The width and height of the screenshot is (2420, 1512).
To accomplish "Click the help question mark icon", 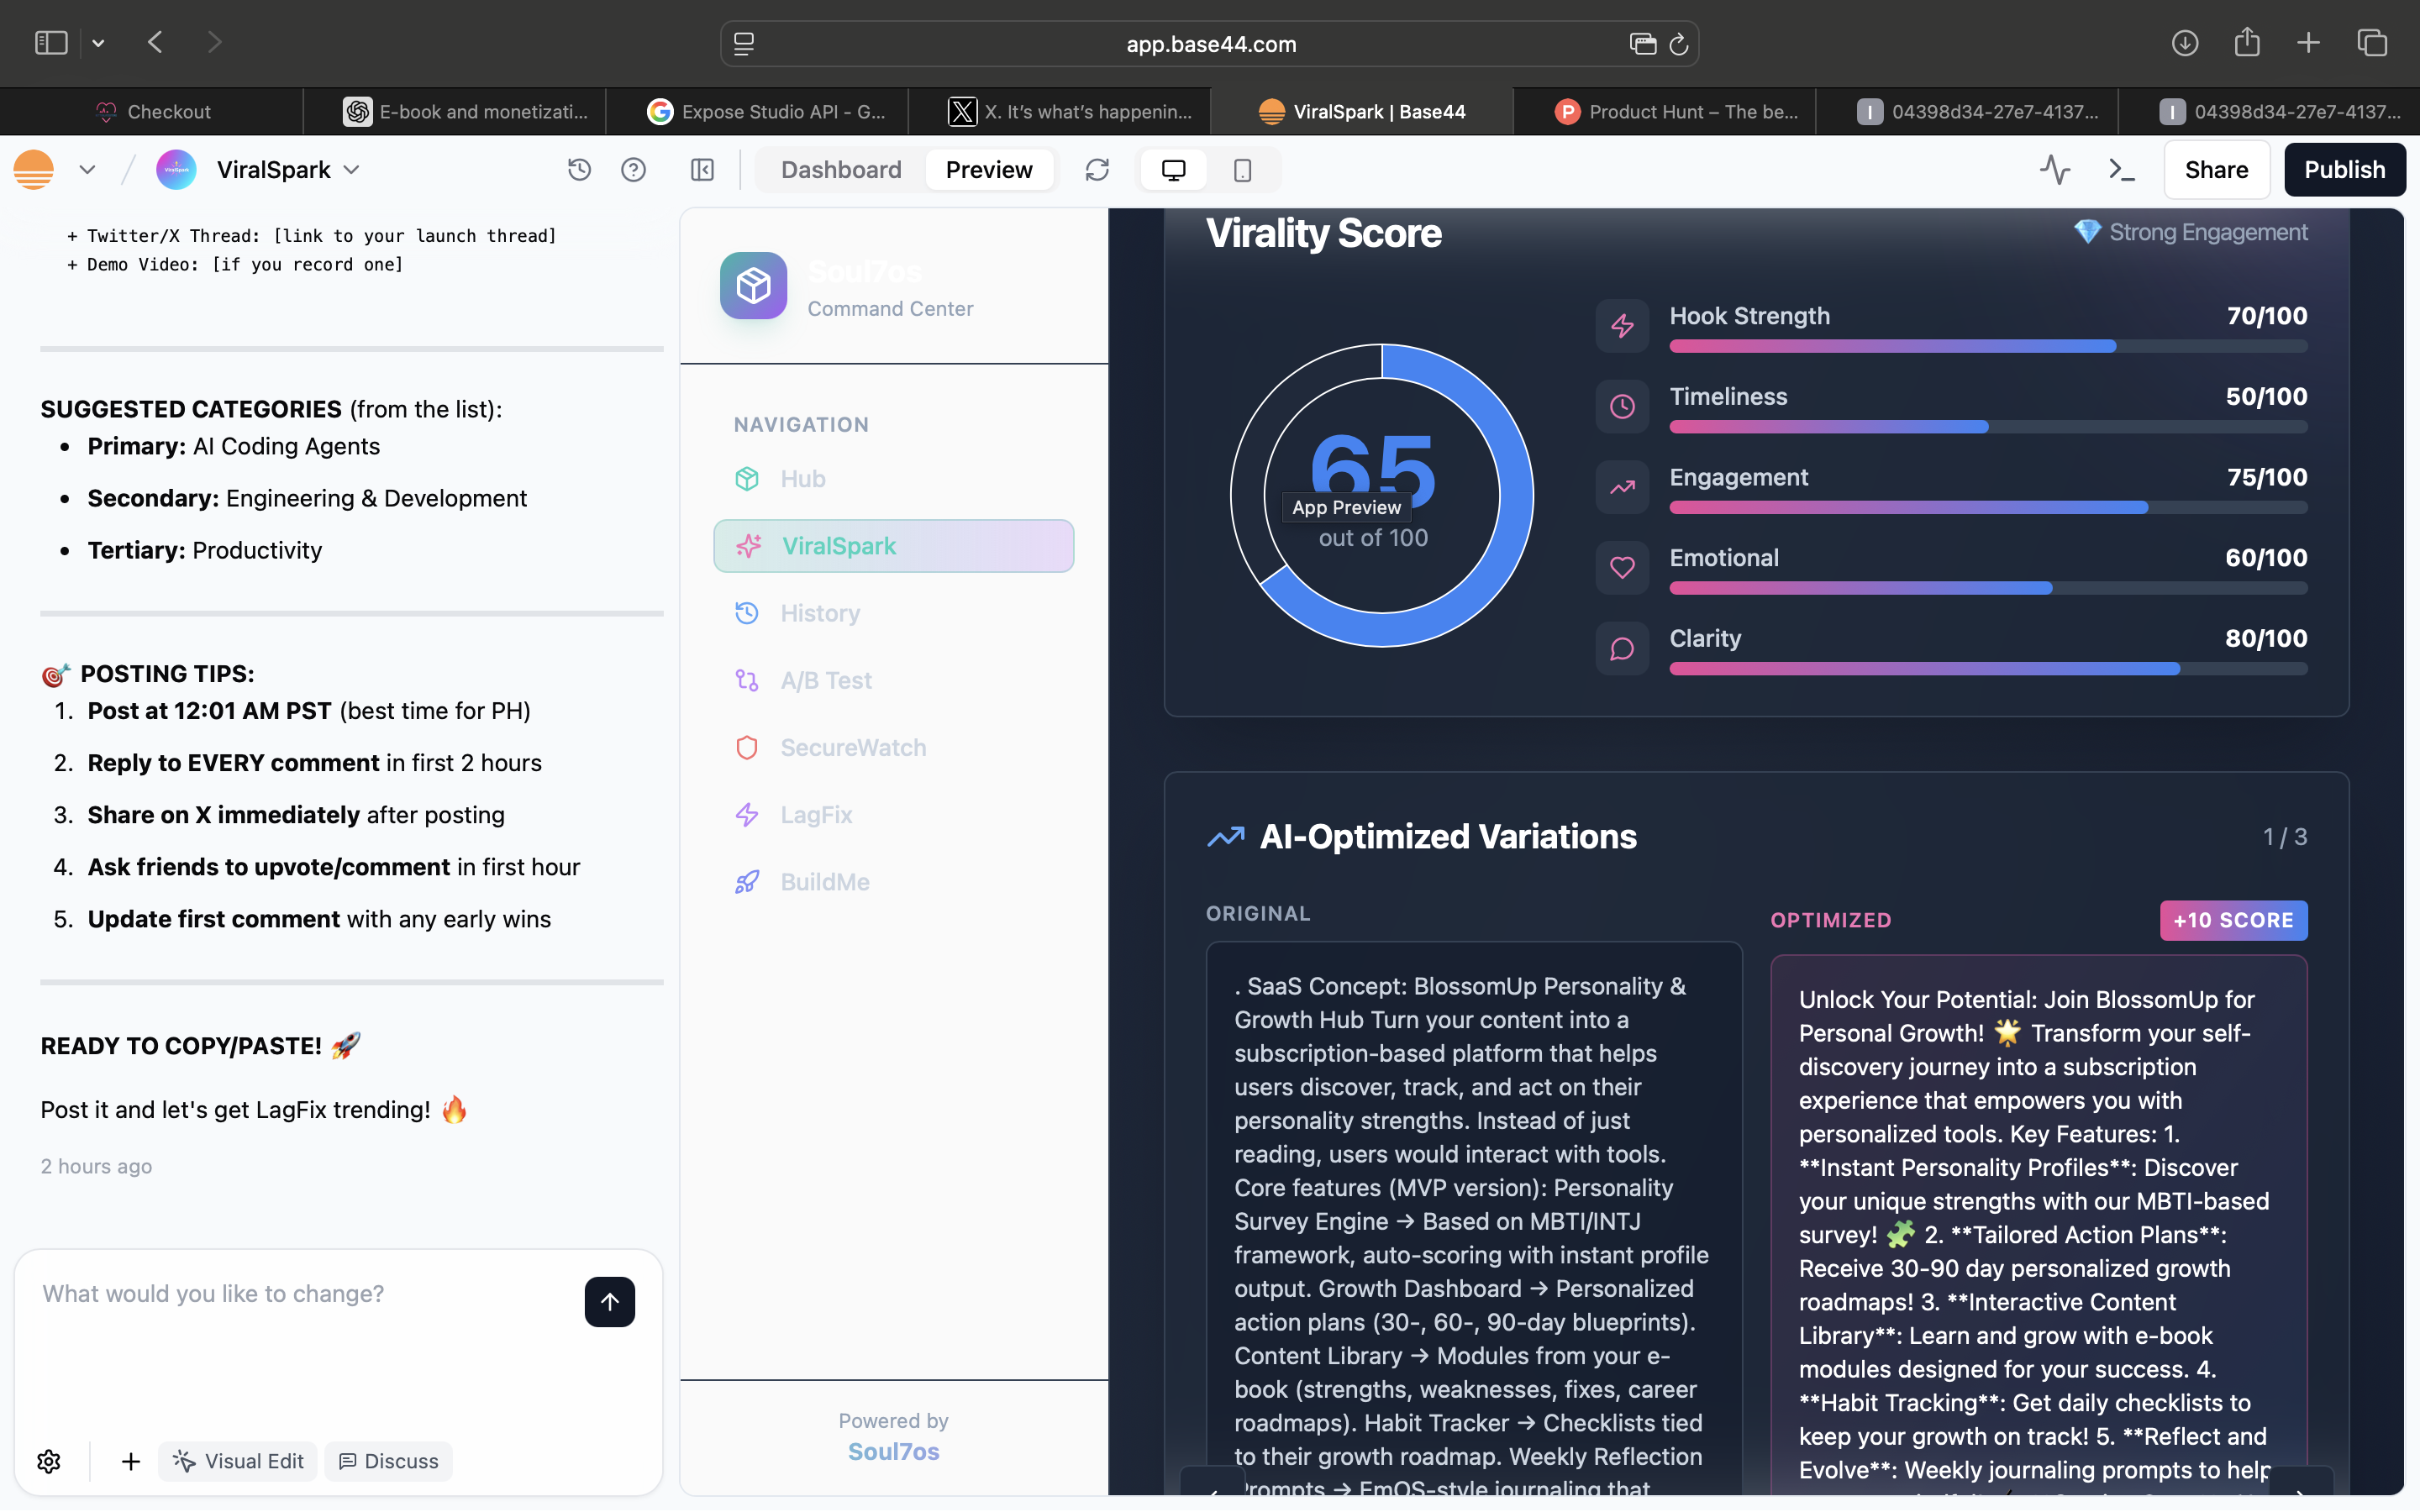I will (633, 169).
